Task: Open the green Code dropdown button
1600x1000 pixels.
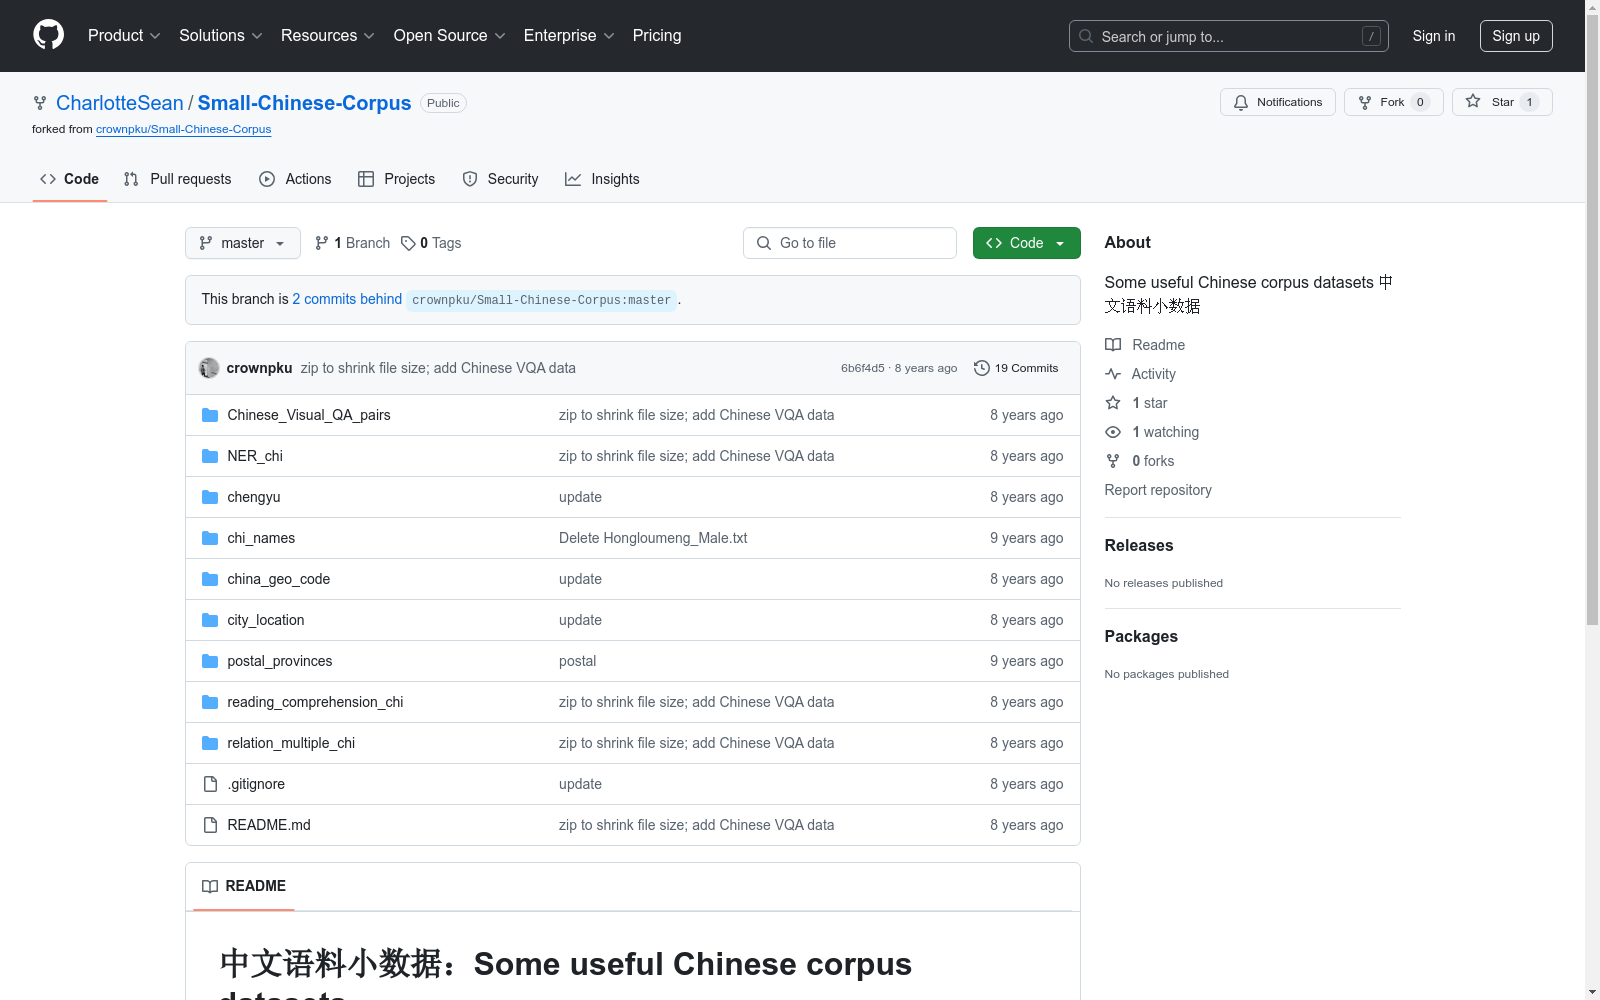Action: (x=1027, y=243)
